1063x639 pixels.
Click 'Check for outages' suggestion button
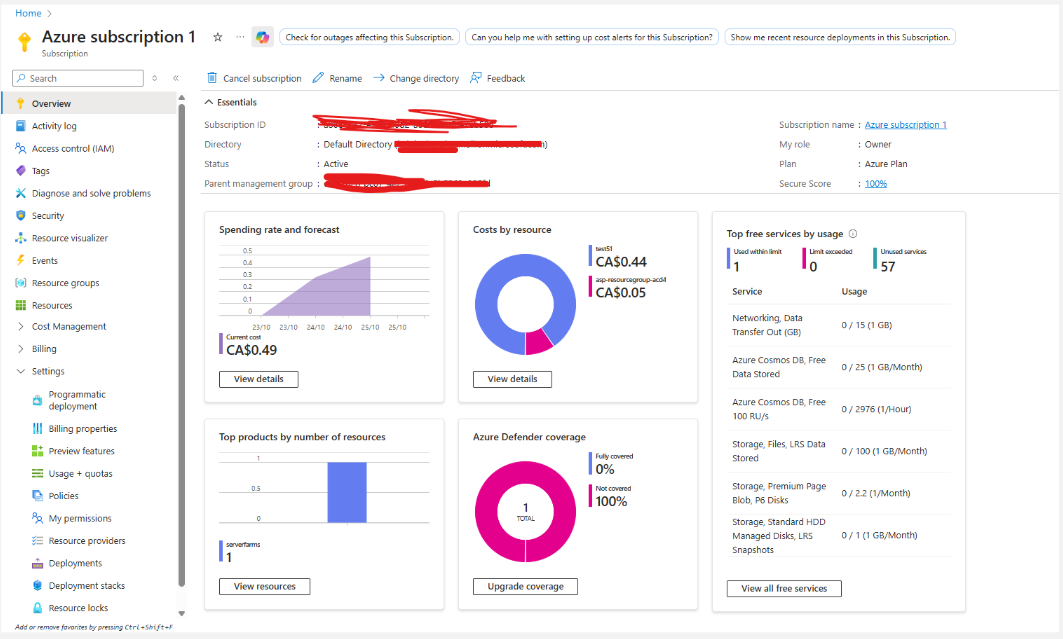[369, 37]
